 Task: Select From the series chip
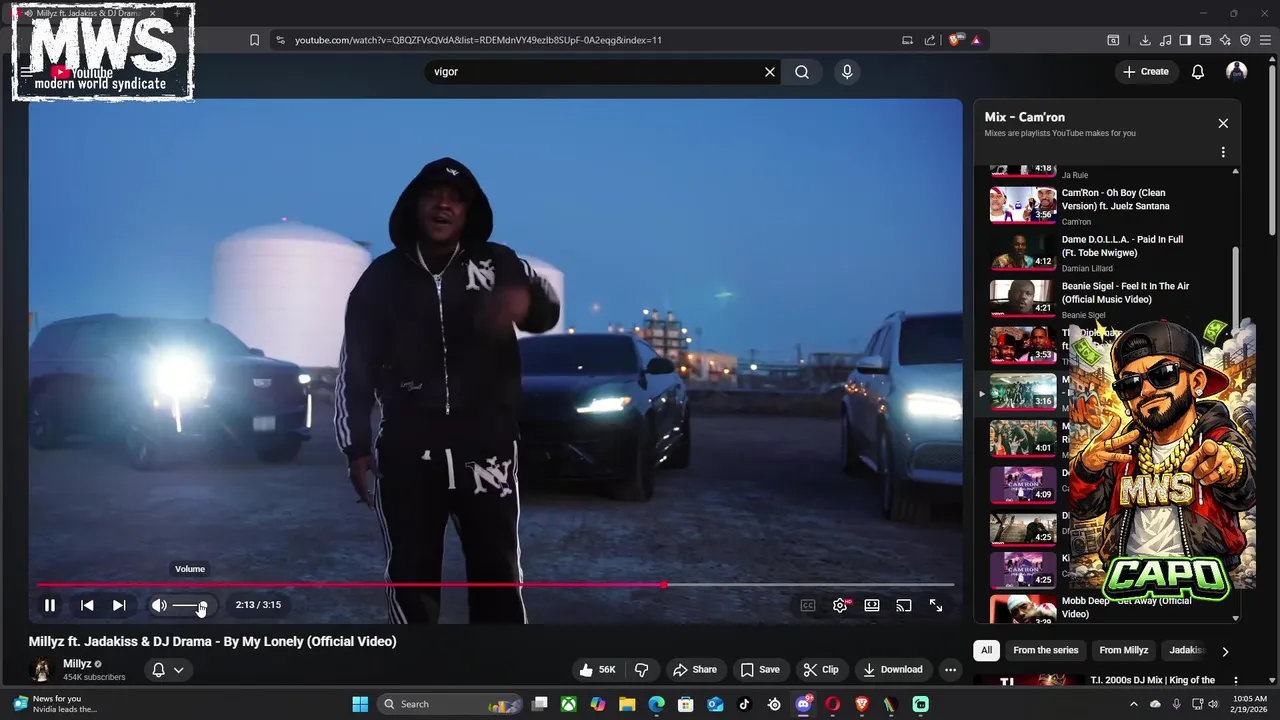pyautogui.click(x=1045, y=650)
